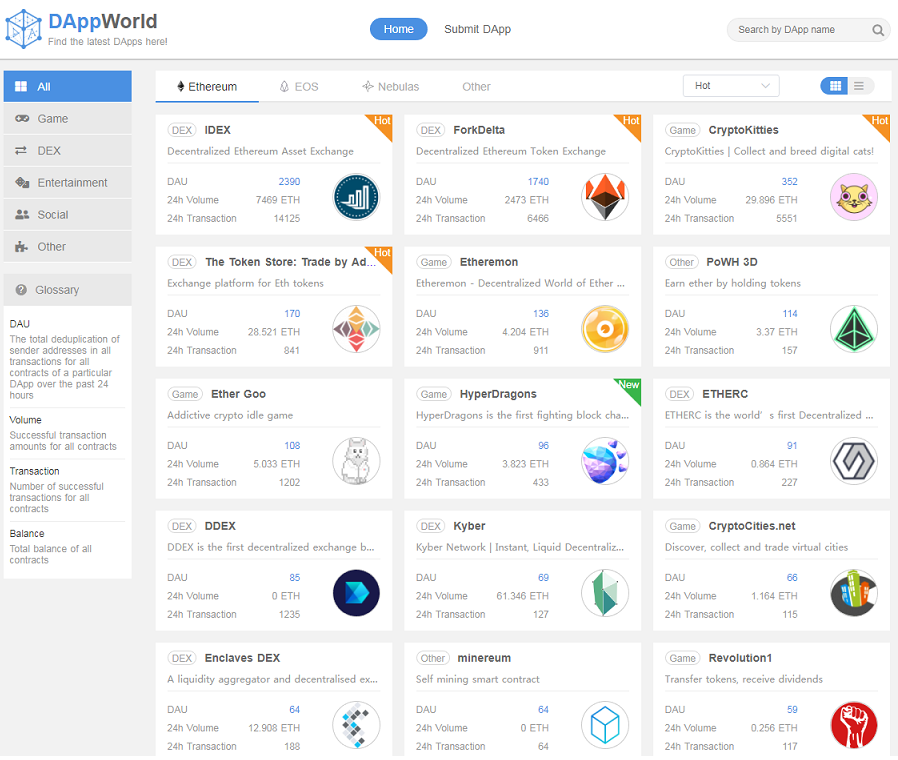The width and height of the screenshot is (898, 760).
Task: Open the CryptoCities.net title link
Action: [751, 526]
